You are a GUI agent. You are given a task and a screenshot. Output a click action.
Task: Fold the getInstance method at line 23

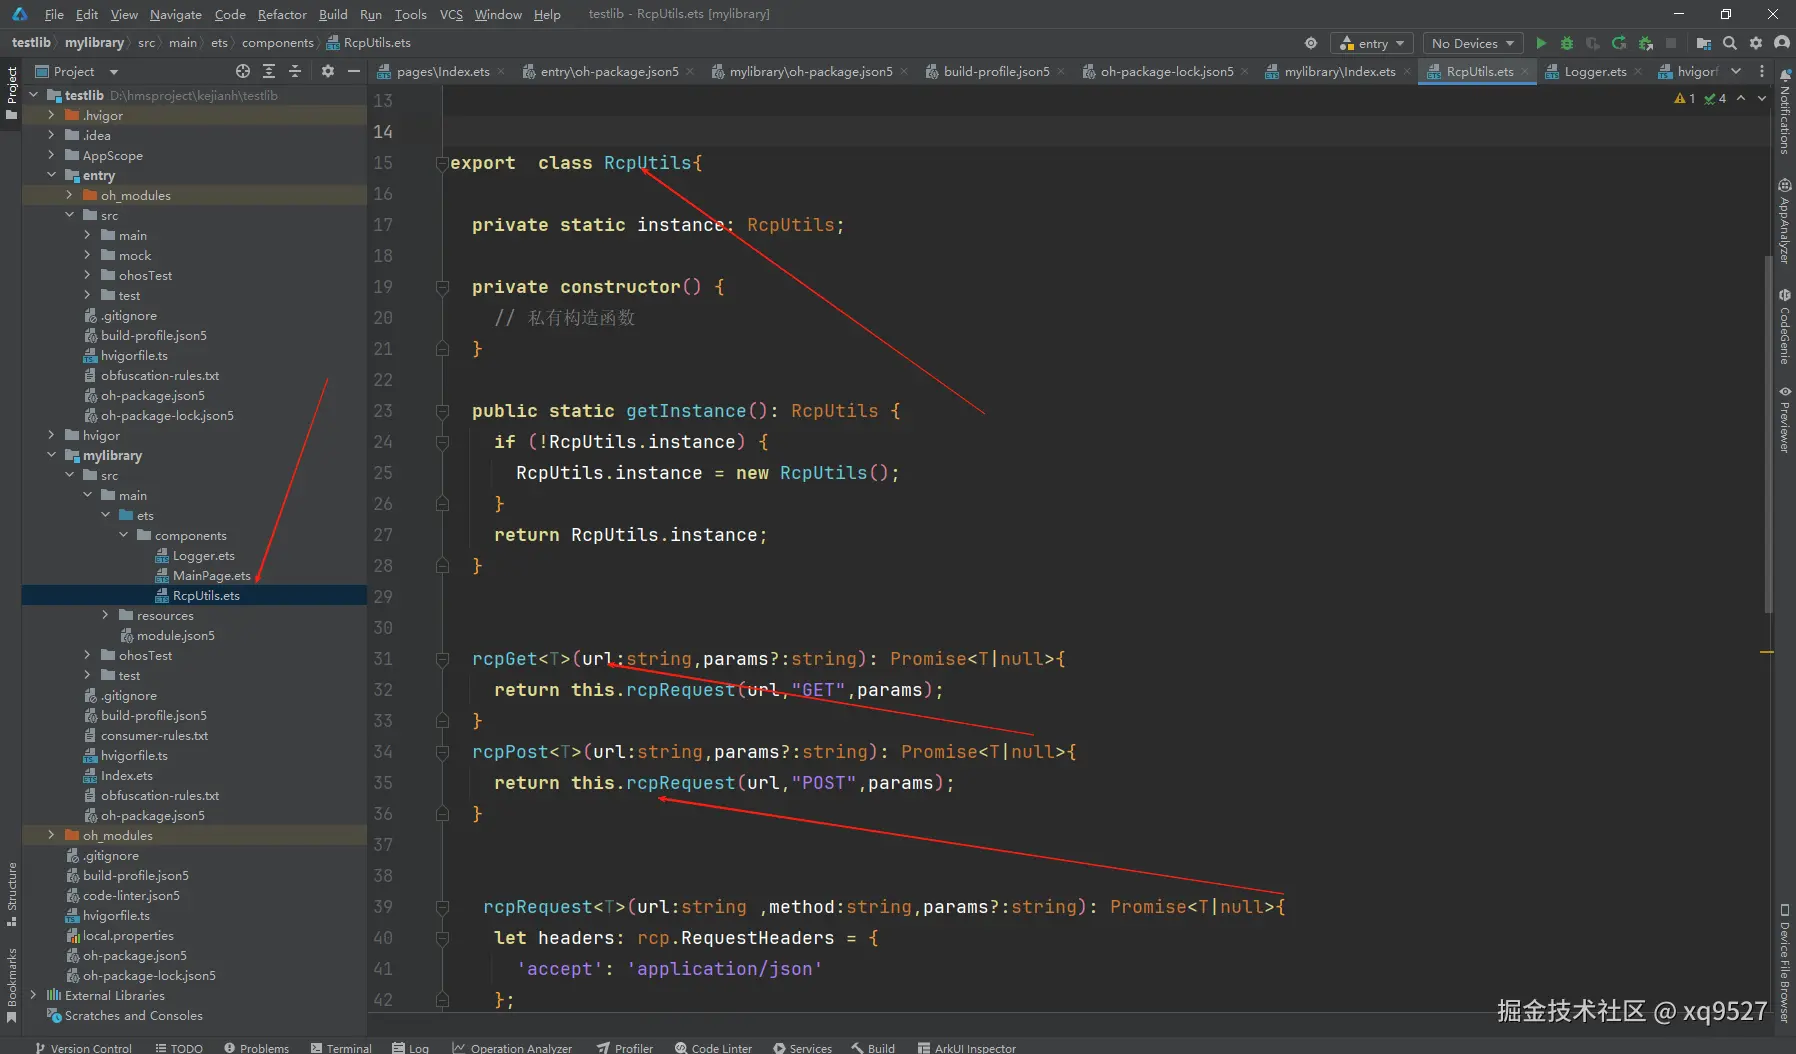(441, 411)
